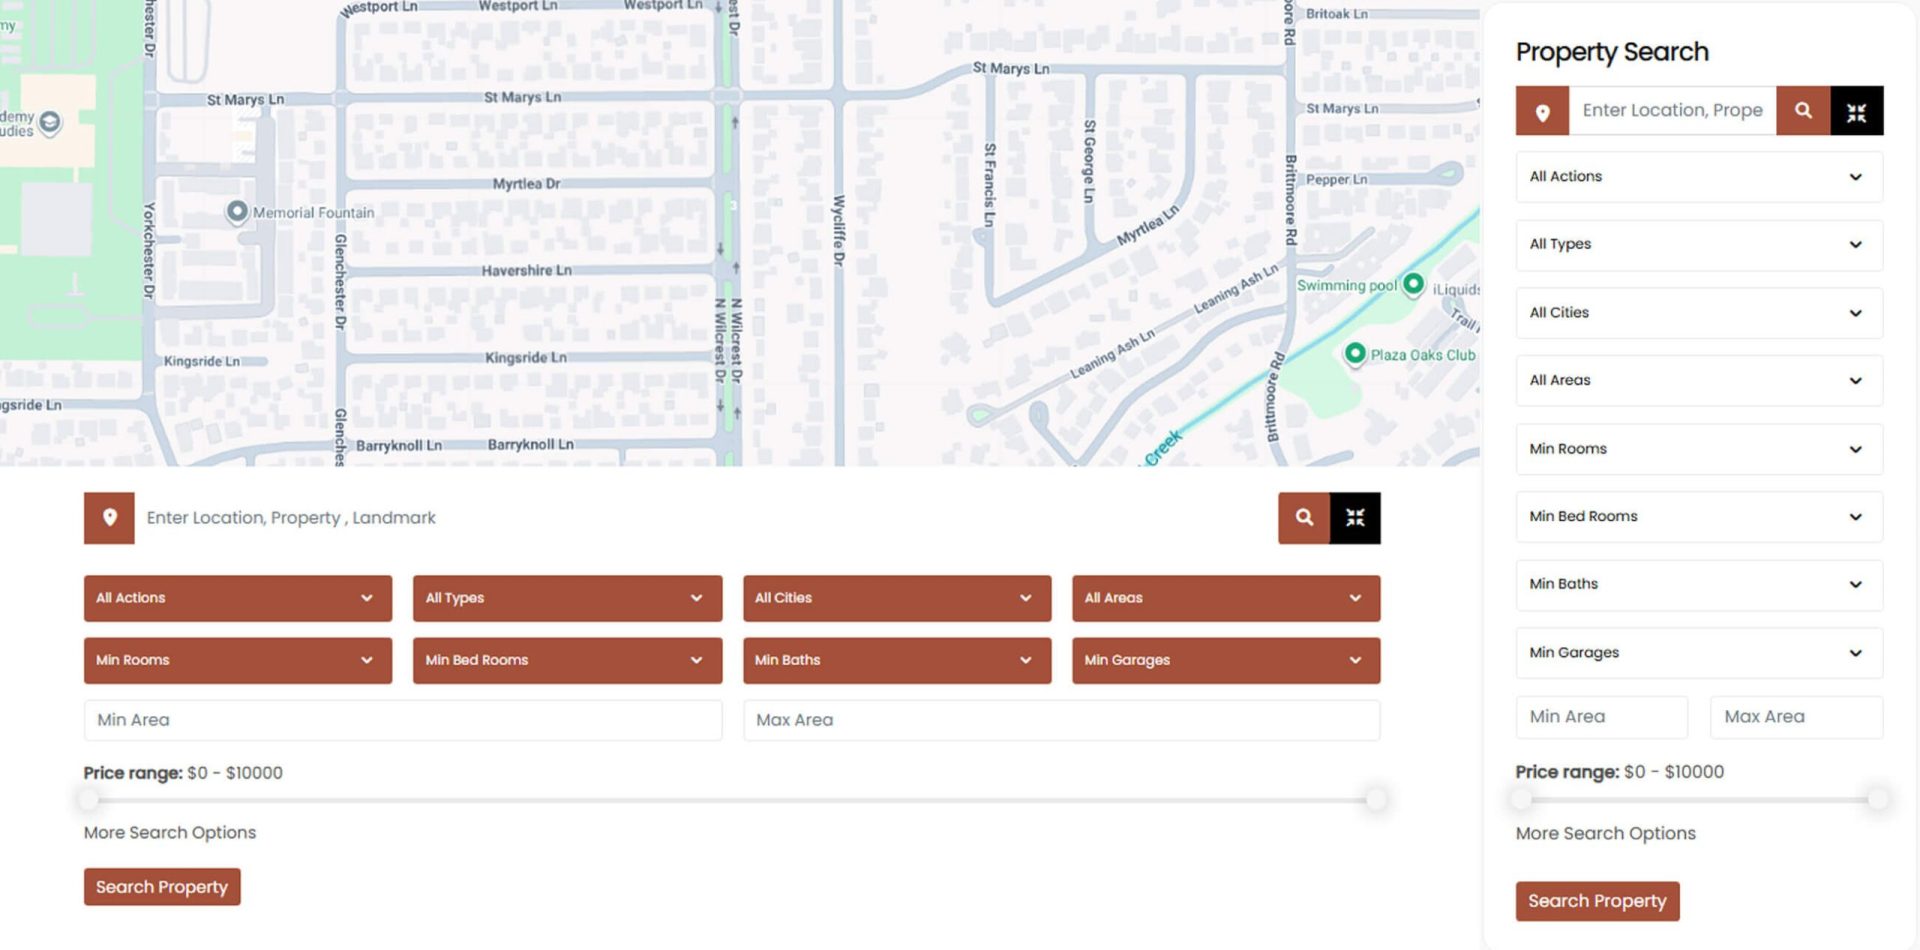Click the sidebar black collapse icon
Image resolution: width=1920 pixels, height=950 pixels.
coord(1856,111)
